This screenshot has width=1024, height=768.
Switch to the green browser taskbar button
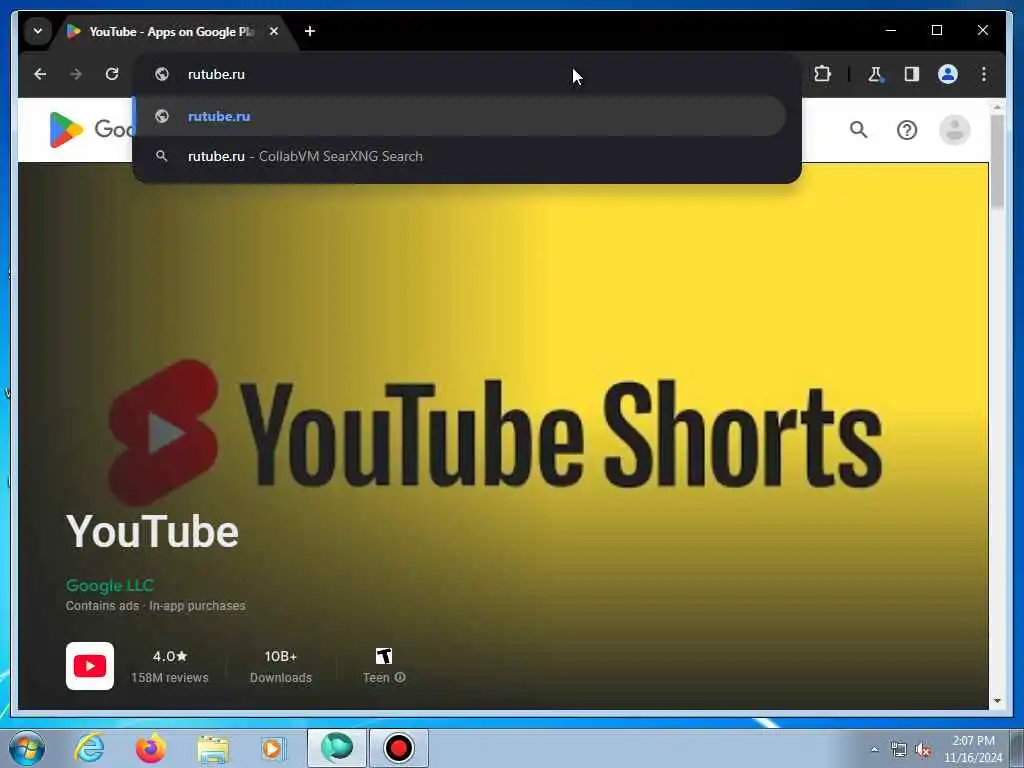click(337, 748)
